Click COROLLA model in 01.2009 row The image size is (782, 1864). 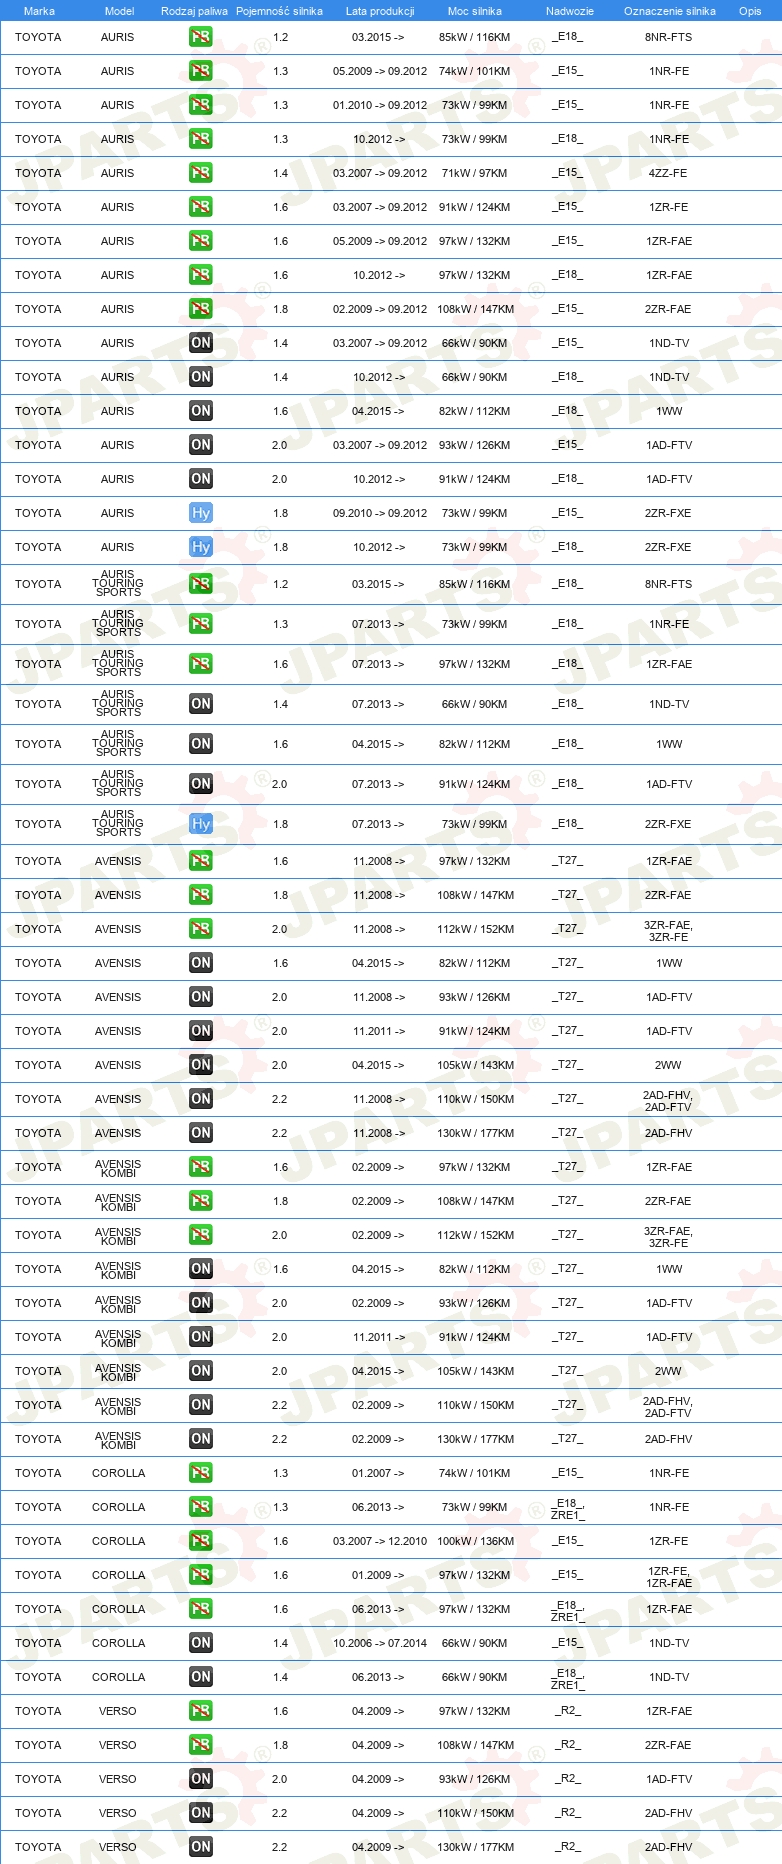pos(118,1575)
